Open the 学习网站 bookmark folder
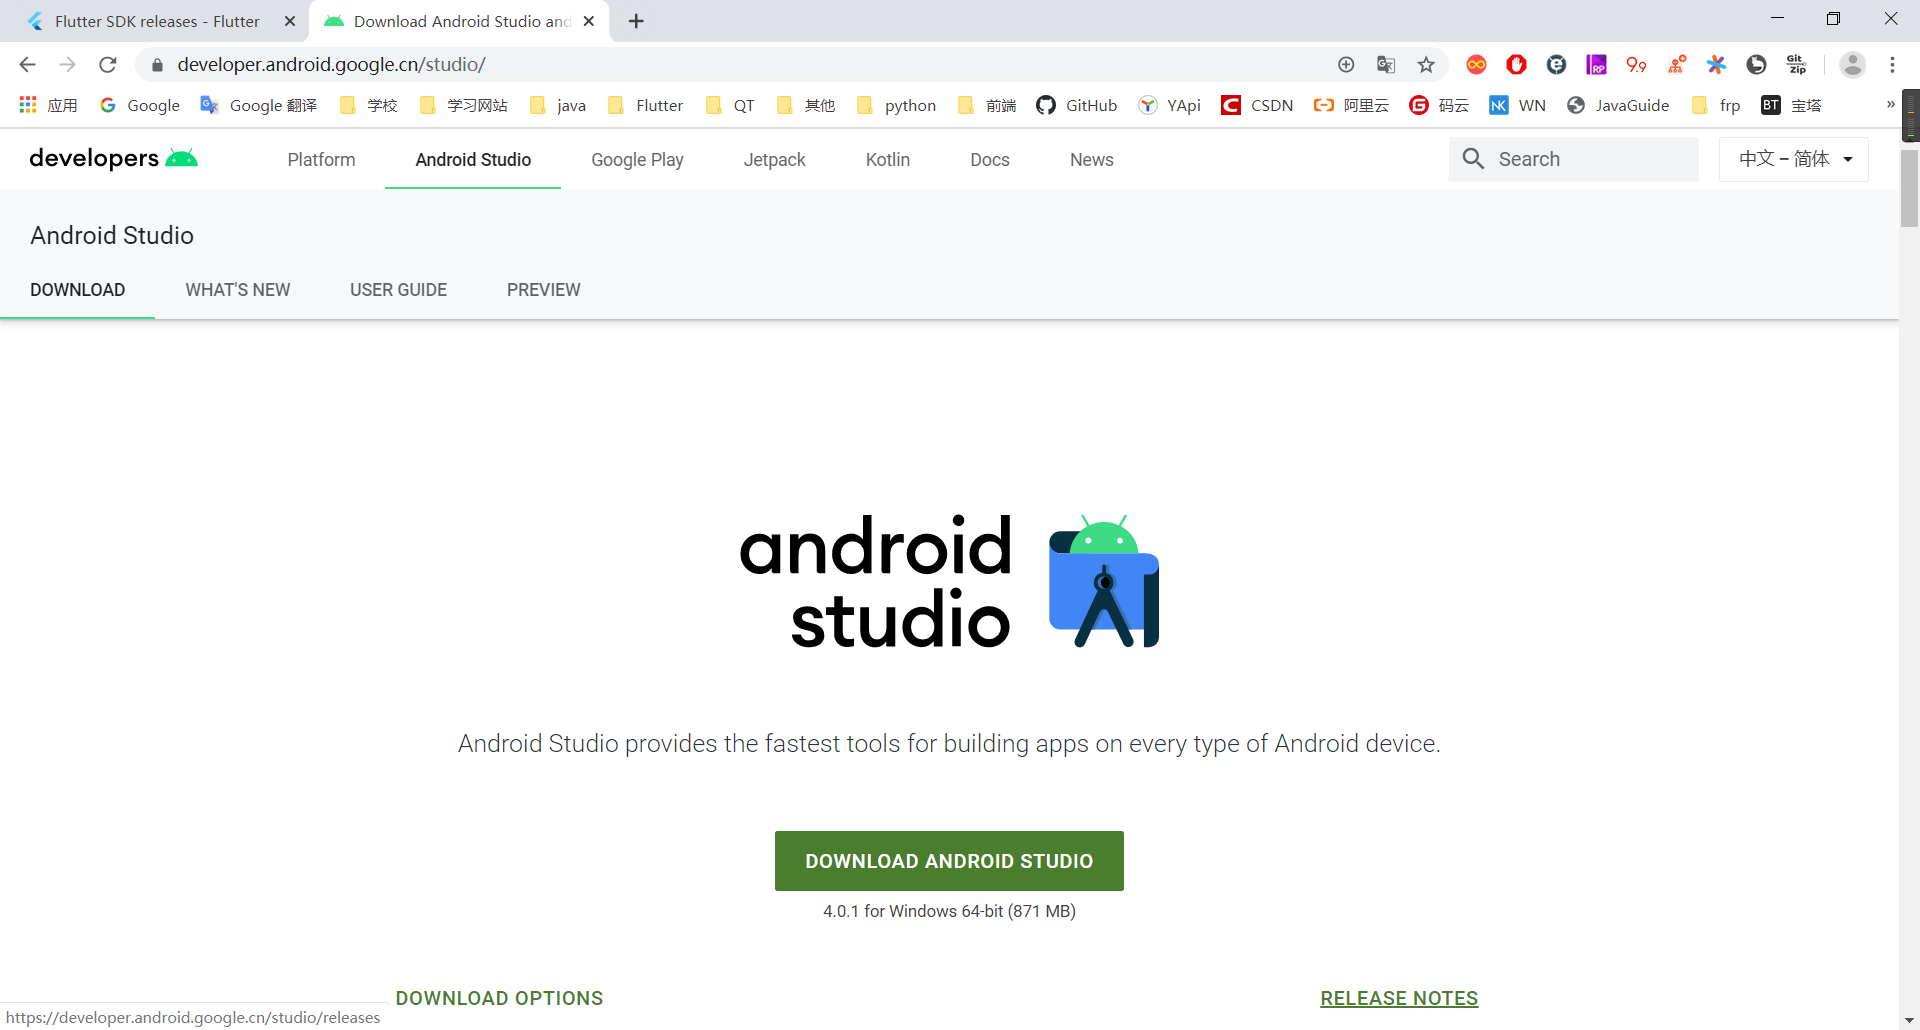This screenshot has width=1920, height=1030. [x=464, y=105]
